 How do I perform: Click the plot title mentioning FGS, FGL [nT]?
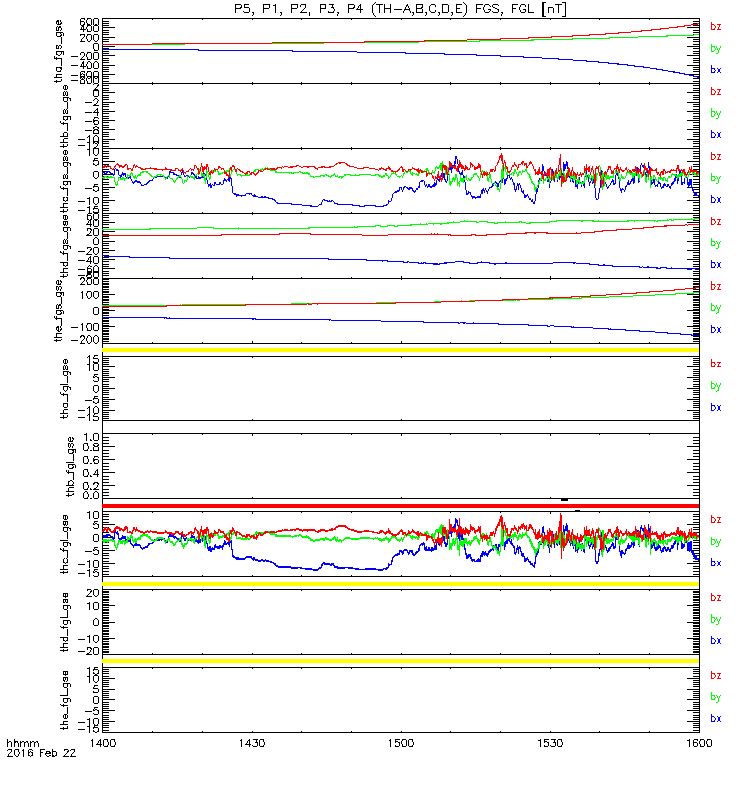[x=400, y=9]
